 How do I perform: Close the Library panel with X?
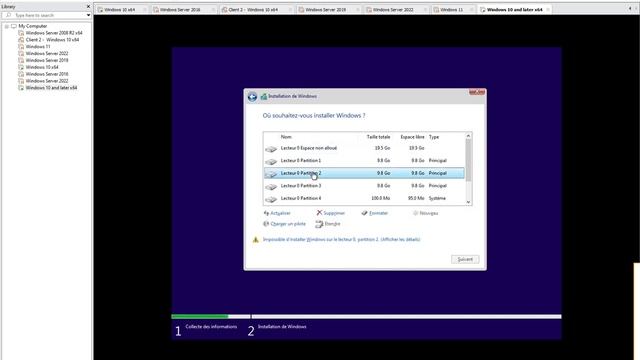coord(88,7)
